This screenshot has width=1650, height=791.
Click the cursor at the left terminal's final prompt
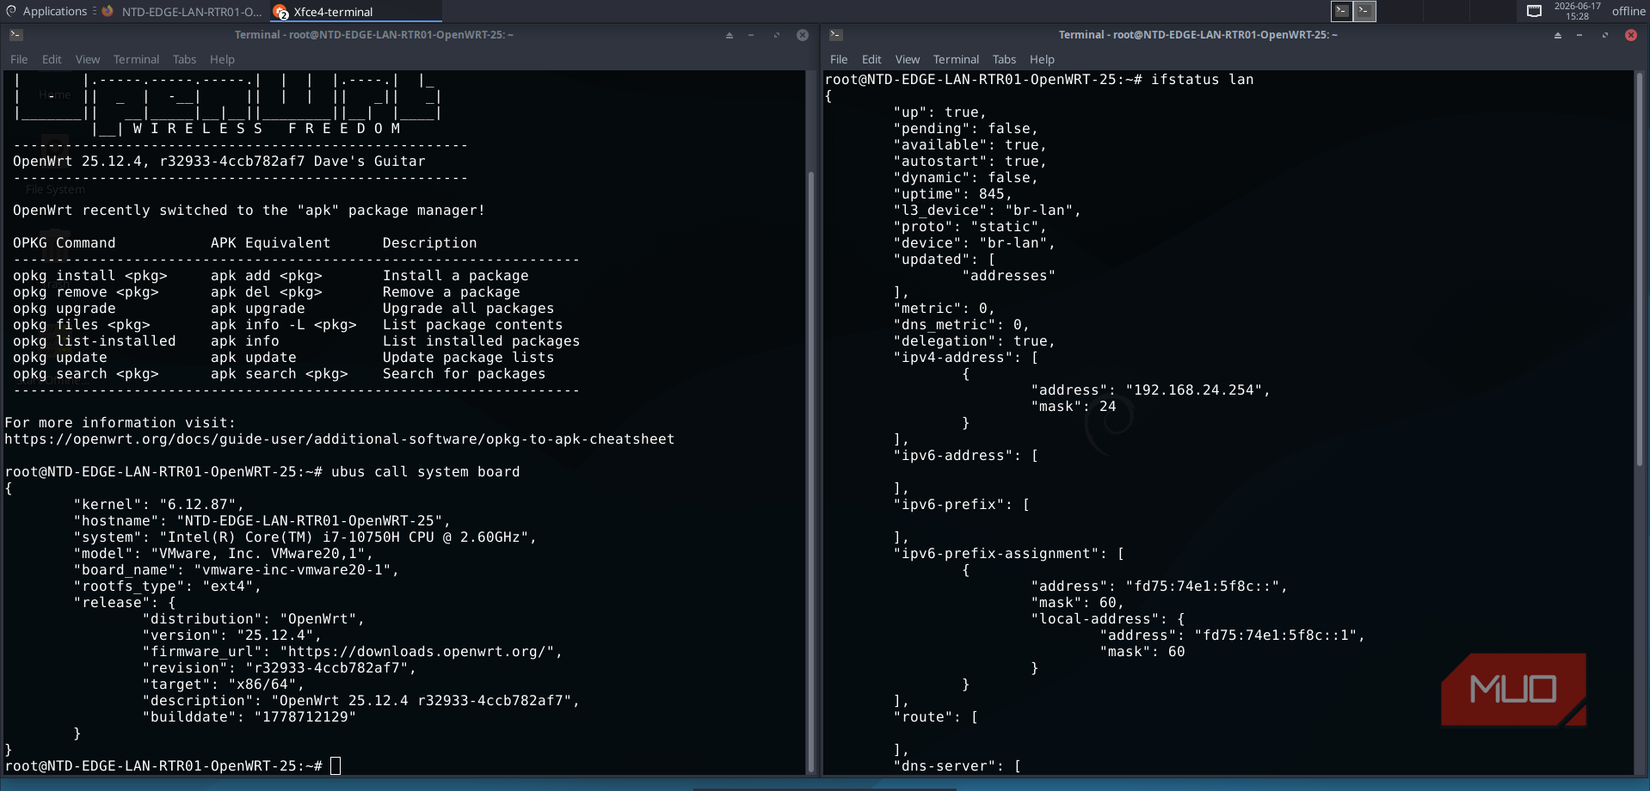coord(336,766)
